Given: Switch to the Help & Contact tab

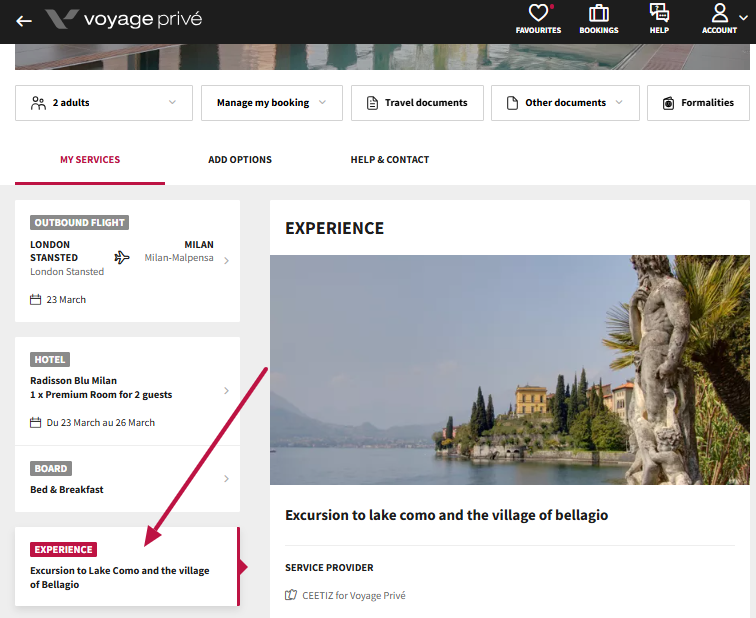Looking at the screenshot, I should point(390,160).
